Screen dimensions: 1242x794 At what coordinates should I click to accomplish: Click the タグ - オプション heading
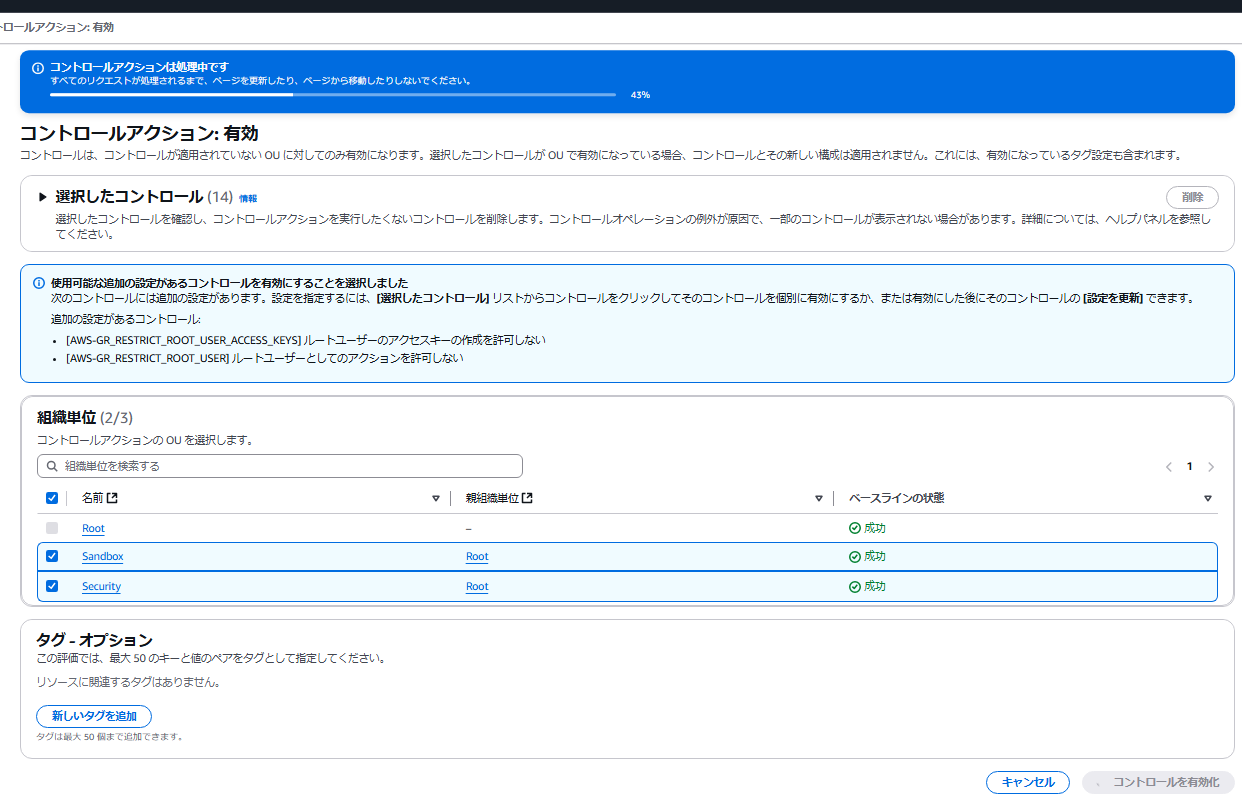(94, 640)
